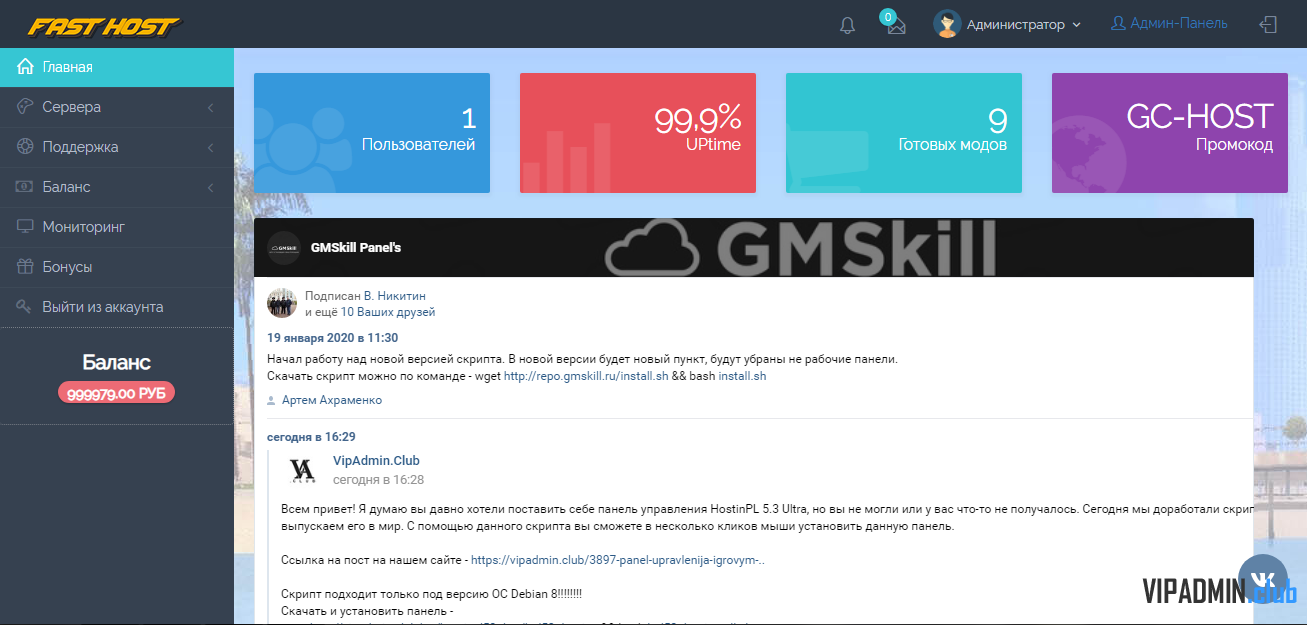Open the Админ-Панель link
Screen dimensions: 1307x625
click(x=1170, y=23)
